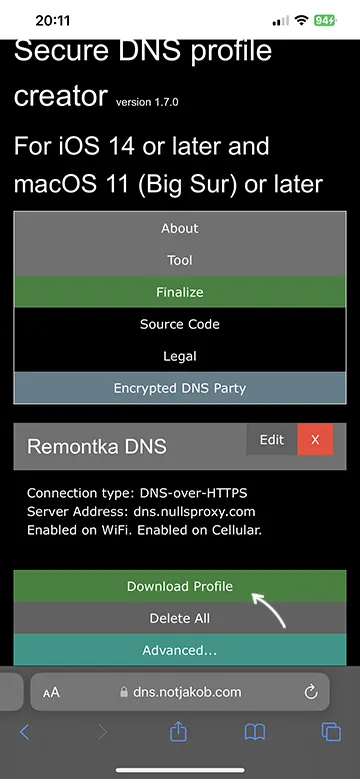Image resolution: width=360 pixels, height=779 pixels.
Task: Remove Remontka DNS with the red X
Action: tap(315, 440)
